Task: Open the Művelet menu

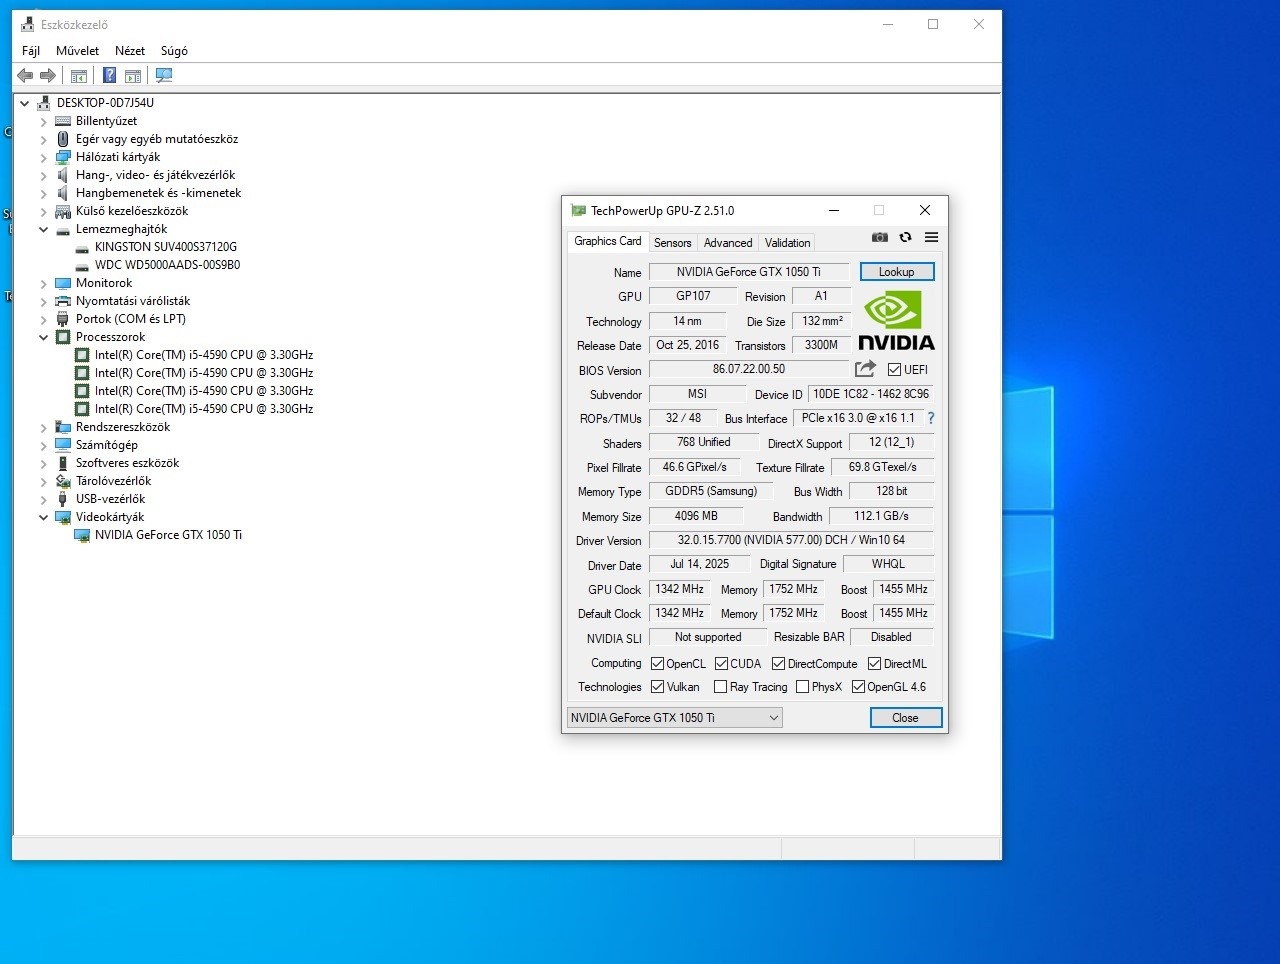Action: click(77, 51)
